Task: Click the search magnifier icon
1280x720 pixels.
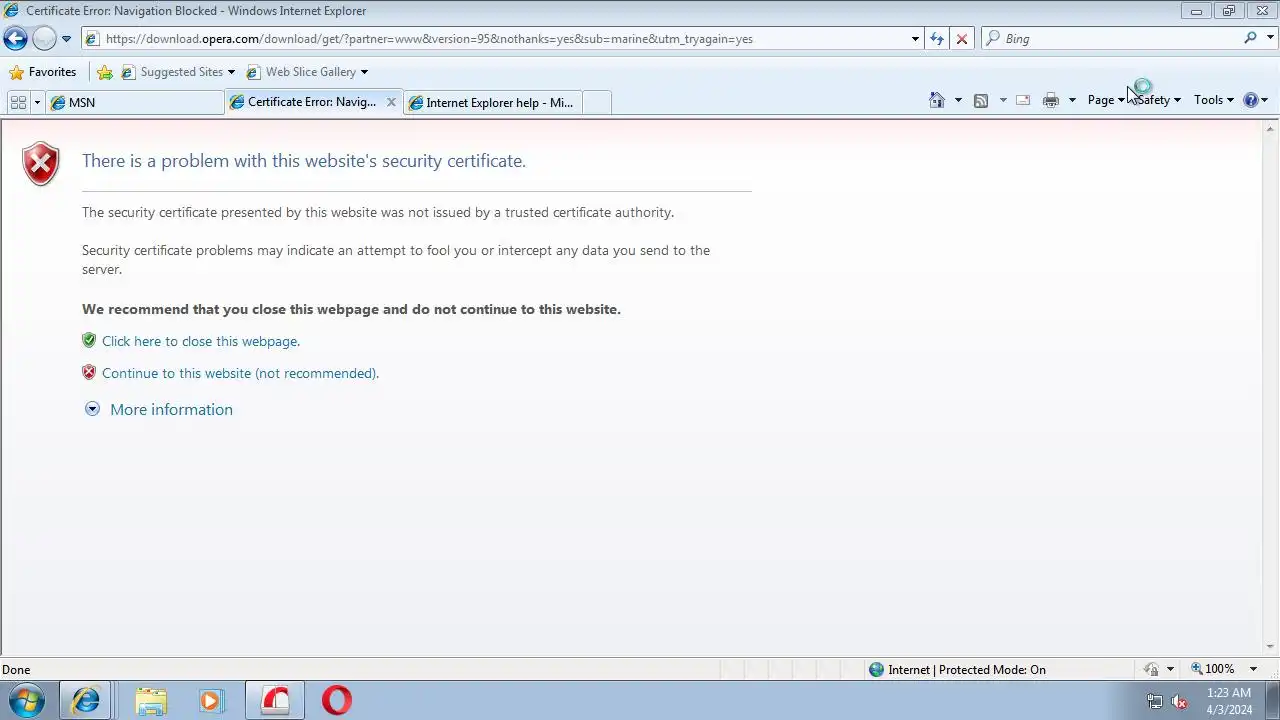Action: 1250,38
